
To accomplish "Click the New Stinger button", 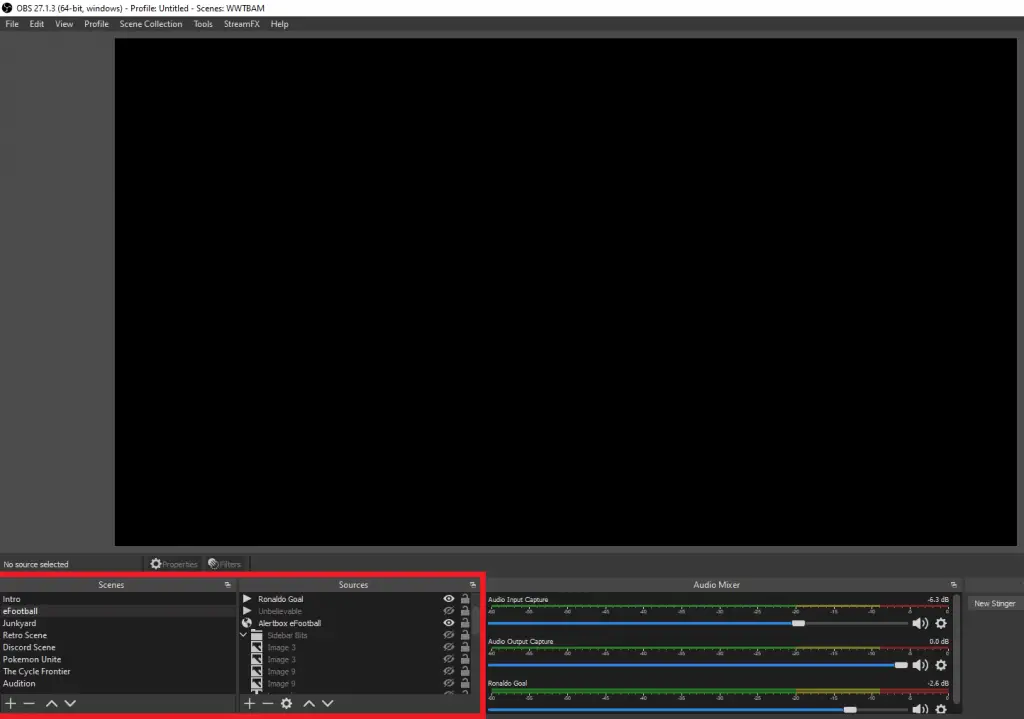I will (x=995, y=603).
